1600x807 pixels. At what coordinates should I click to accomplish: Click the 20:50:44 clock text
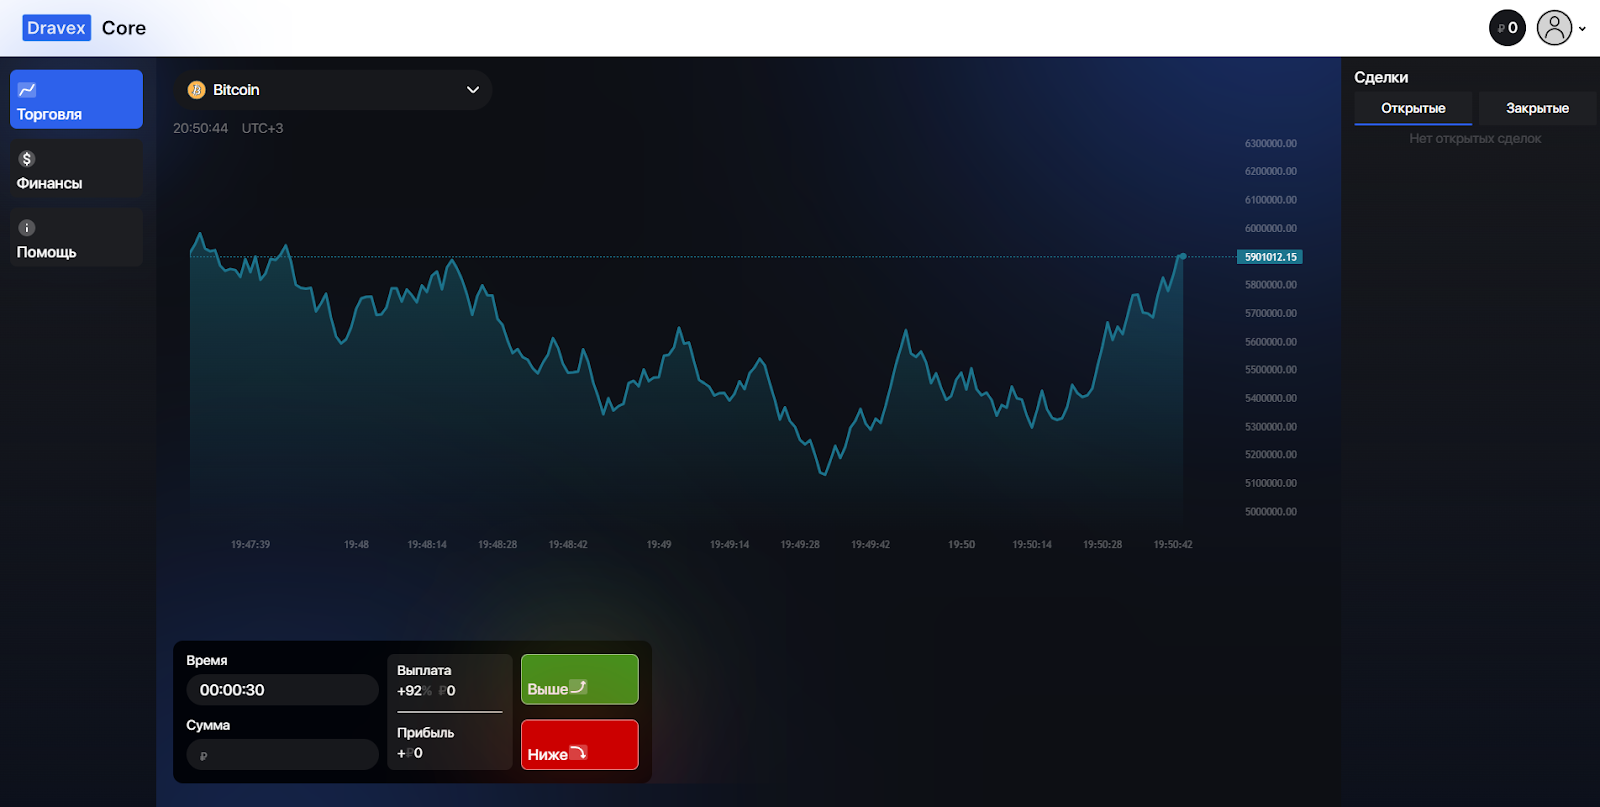click(x=200, y=128)
